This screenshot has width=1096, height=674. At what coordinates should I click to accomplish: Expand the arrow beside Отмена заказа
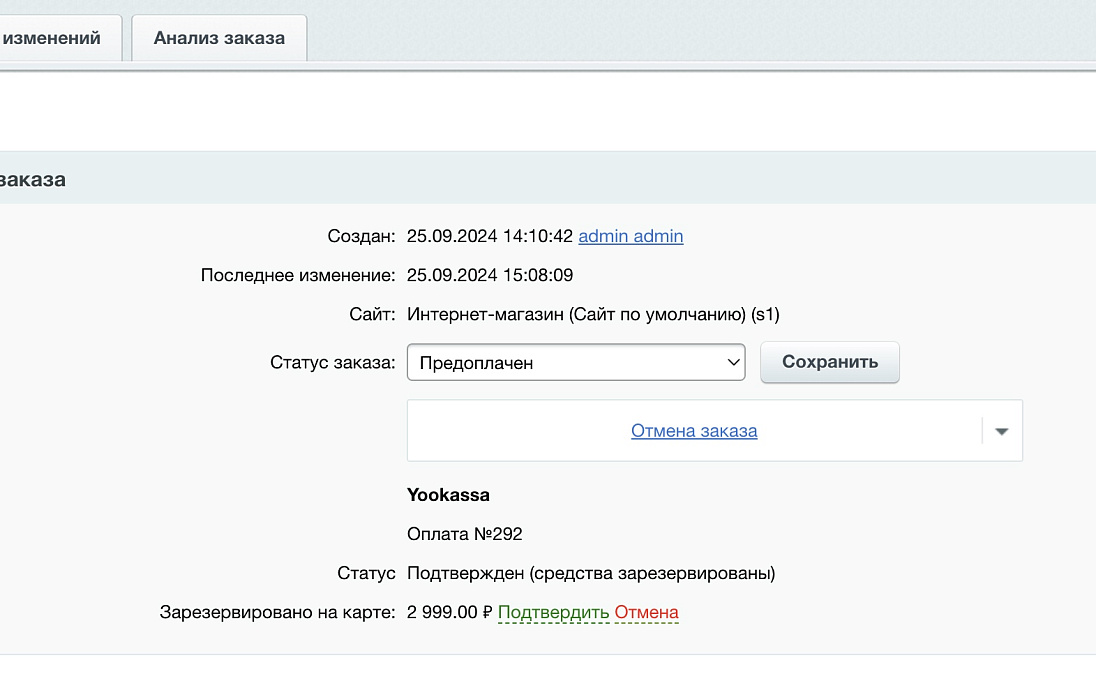click(x=1002, y=431)
